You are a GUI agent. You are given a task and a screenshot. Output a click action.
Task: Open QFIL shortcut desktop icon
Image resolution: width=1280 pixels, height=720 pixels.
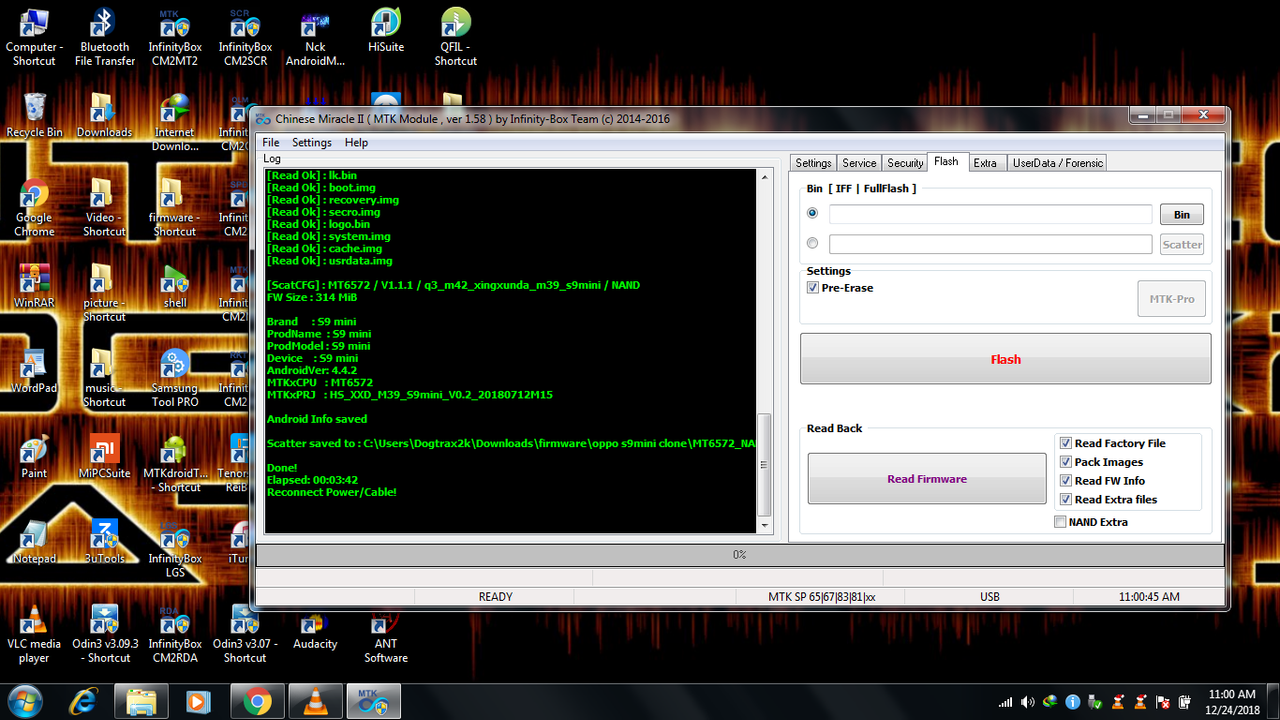click(456, 38)
